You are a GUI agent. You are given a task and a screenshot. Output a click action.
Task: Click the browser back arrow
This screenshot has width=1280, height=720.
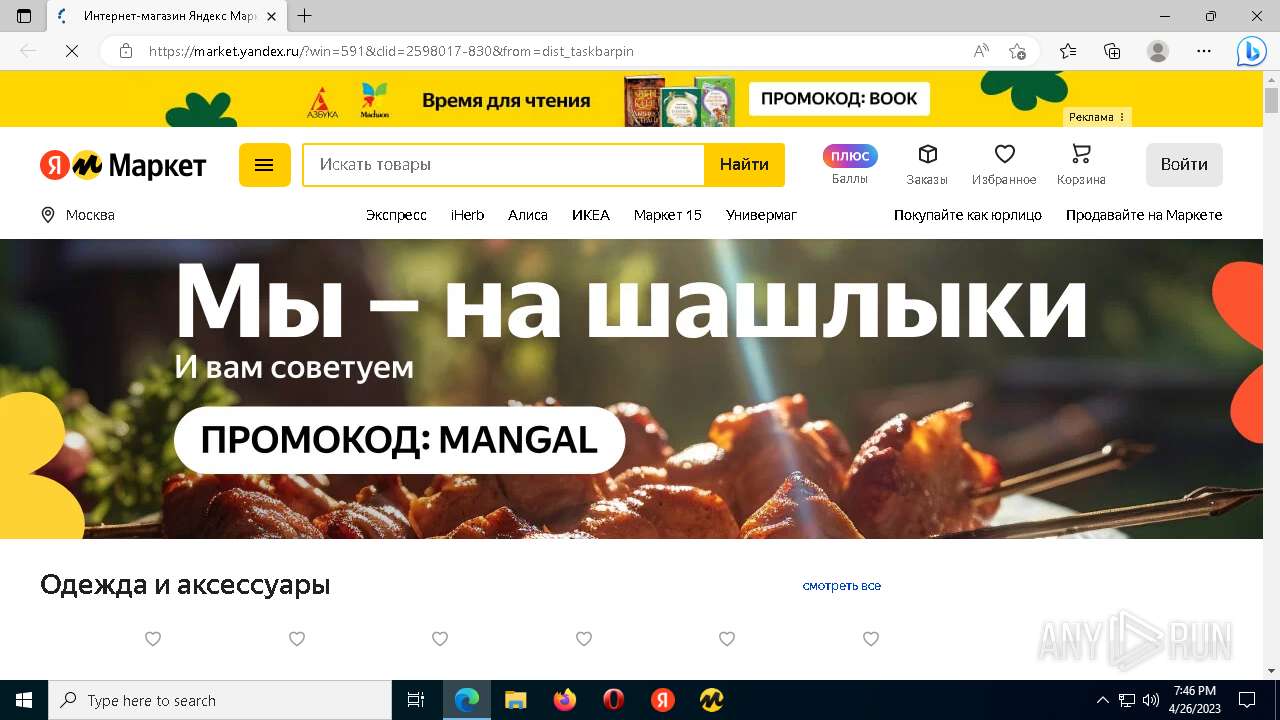coord(28,51)
